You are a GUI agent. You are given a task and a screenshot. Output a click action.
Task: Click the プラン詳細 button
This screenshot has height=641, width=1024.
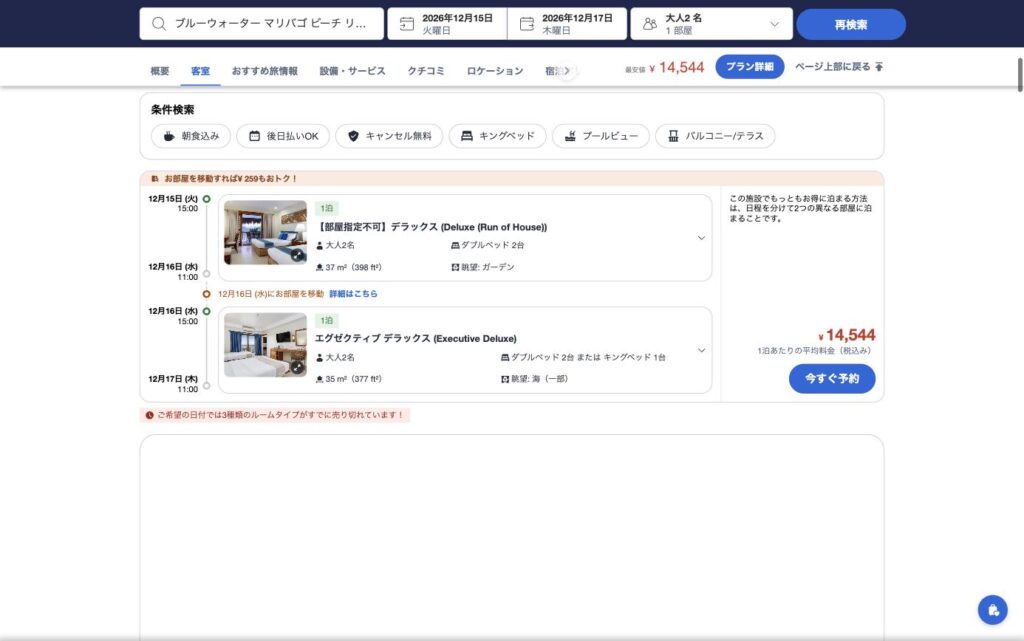pyautogui.click(x=750, y=67)
